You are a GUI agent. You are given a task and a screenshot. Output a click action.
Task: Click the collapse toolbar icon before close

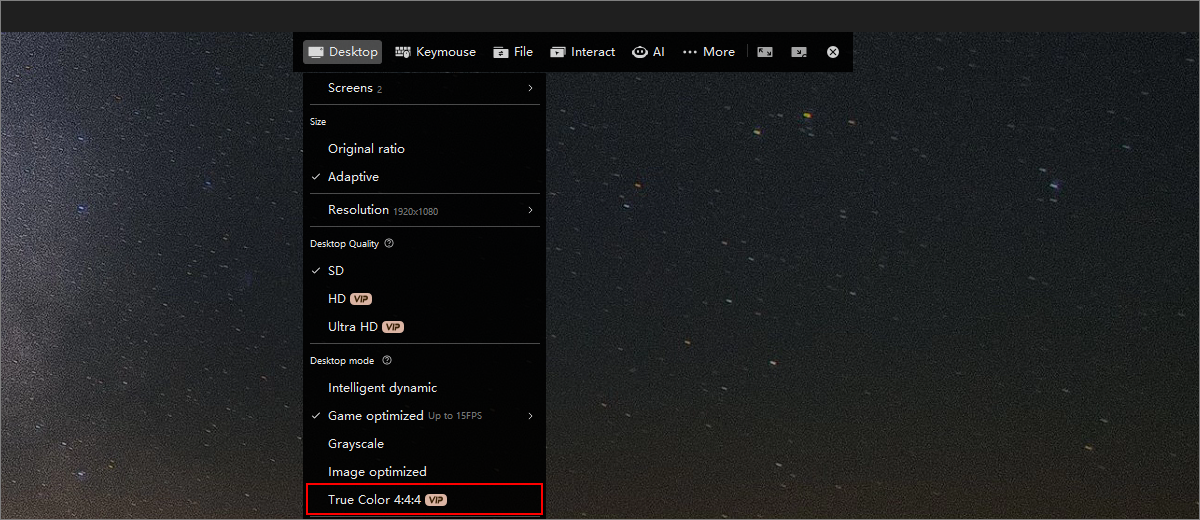(799, 52)
